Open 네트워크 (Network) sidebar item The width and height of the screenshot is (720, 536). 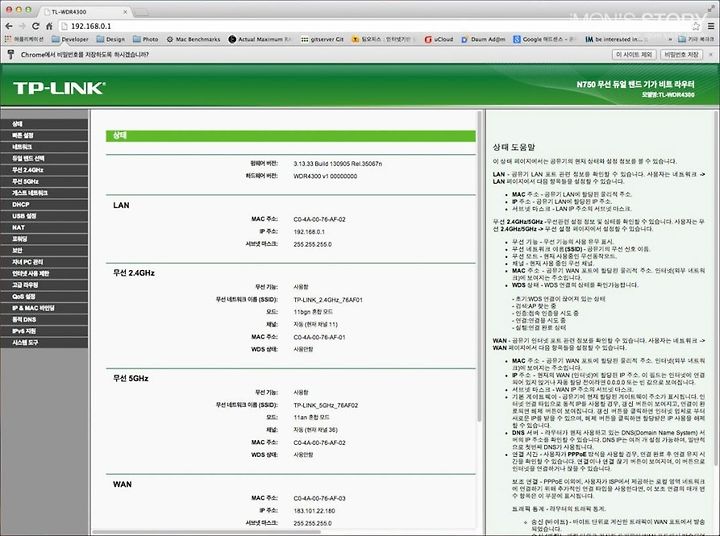click(44, 147)
